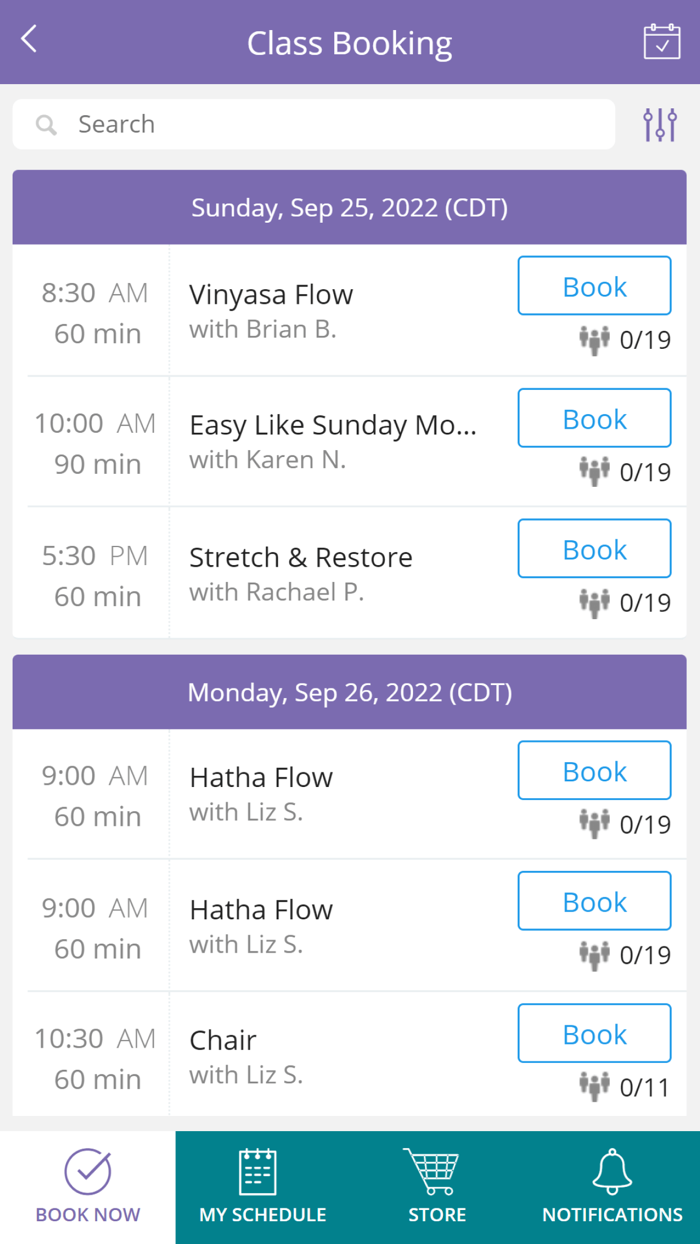Tap the calendar icon in the top right
This screenshot has height=1244, width=700.
point(661,39)
